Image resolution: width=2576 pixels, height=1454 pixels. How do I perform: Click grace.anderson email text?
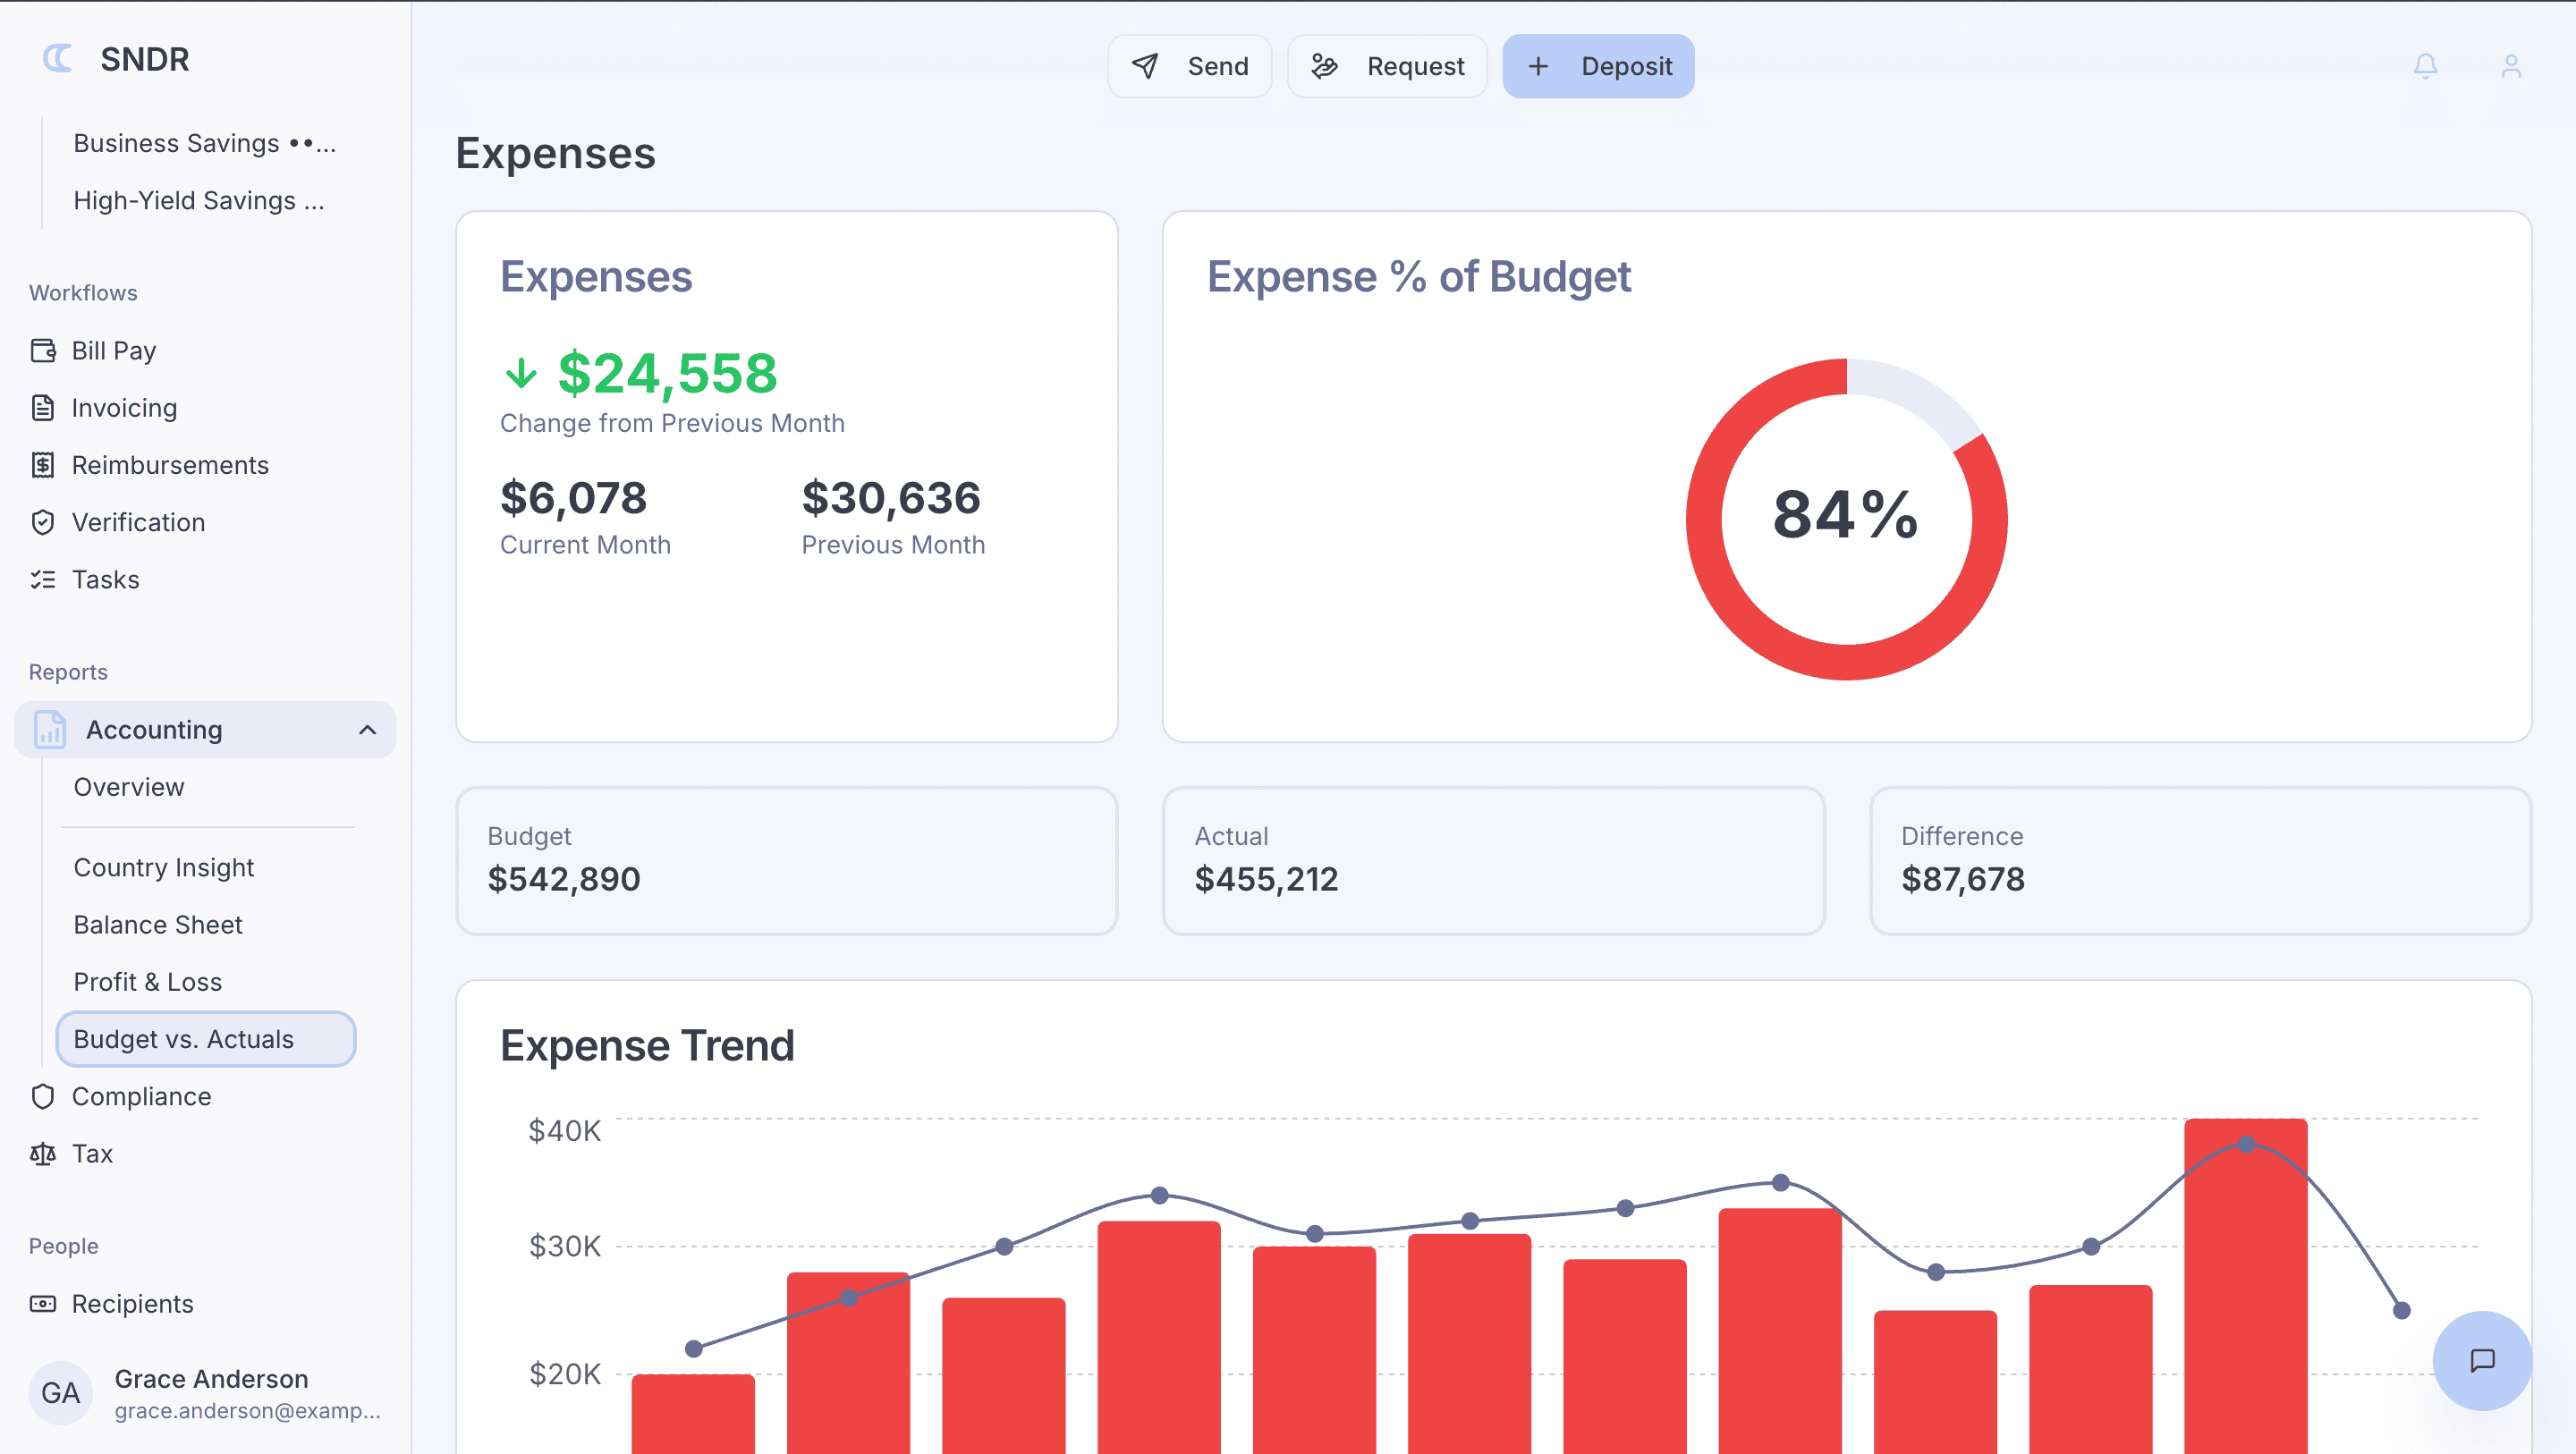pyautogui.click(x=247, y=1410)
